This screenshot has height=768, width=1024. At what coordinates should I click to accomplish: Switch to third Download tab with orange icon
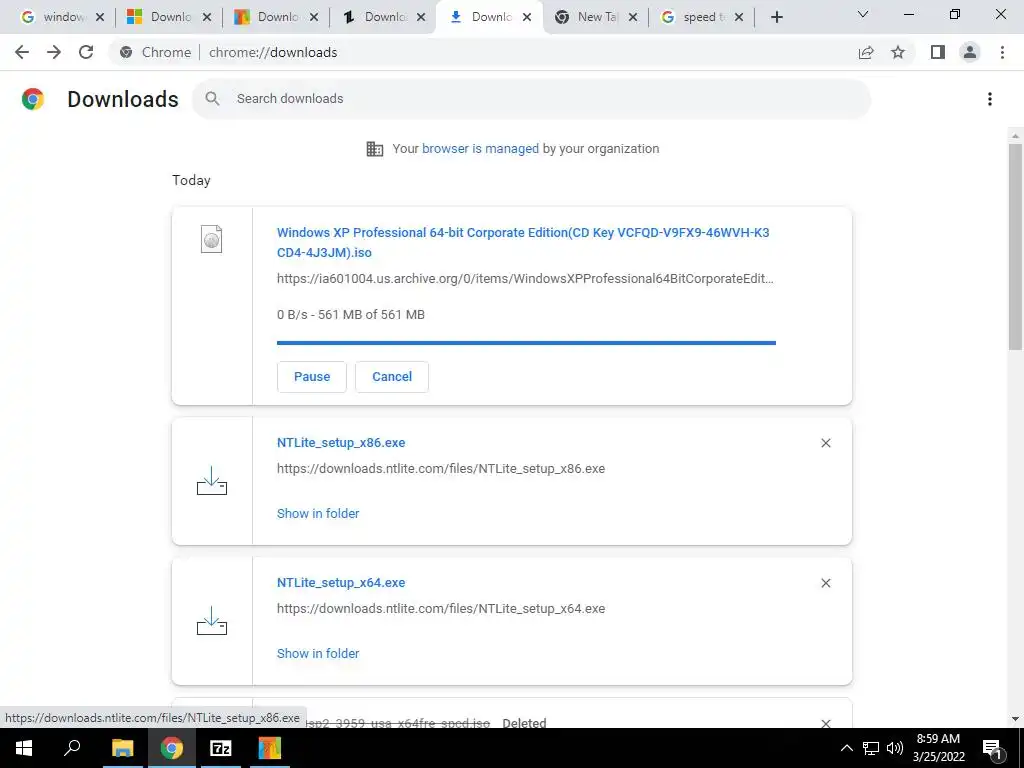tap(277, 18)
